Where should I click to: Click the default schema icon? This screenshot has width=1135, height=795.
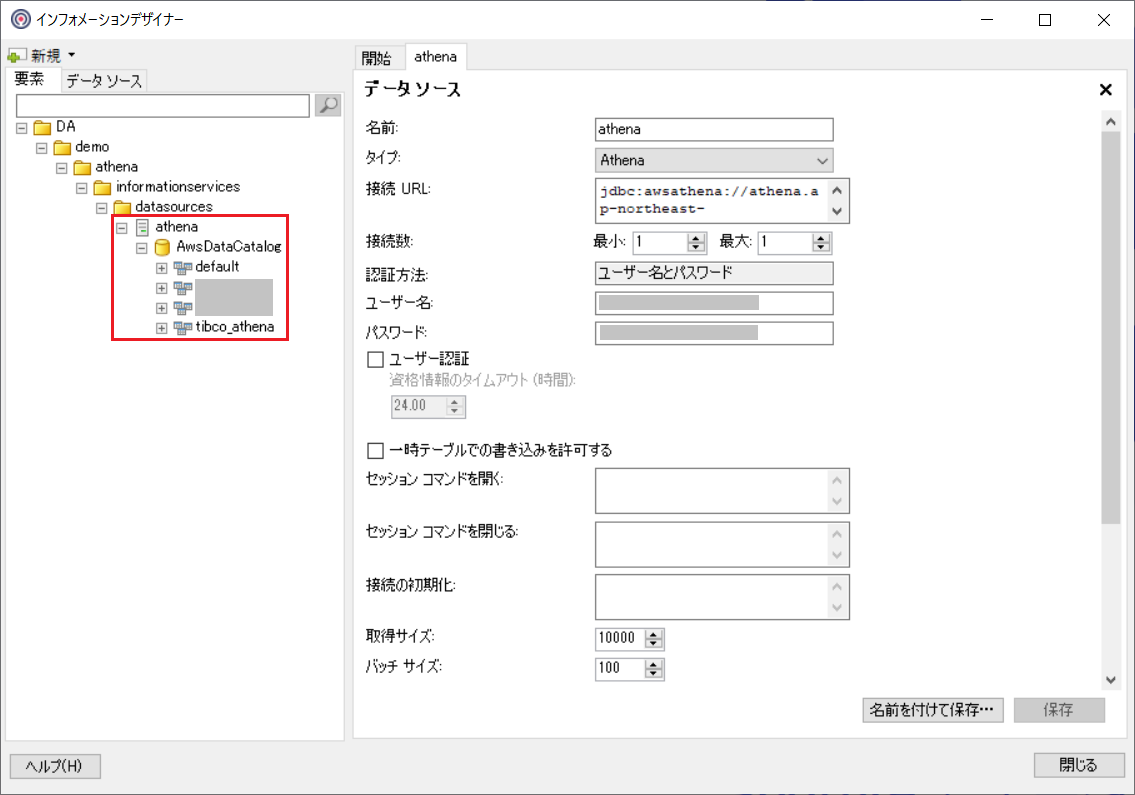(182, 268)
